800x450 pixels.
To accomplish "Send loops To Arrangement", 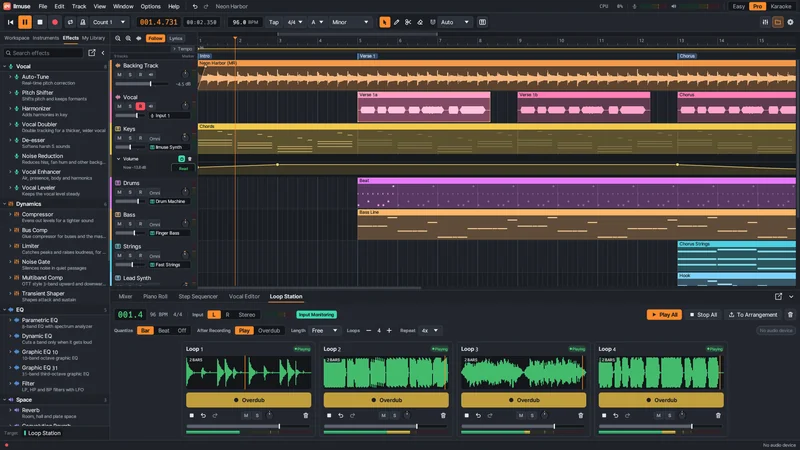I will point(753,315).
